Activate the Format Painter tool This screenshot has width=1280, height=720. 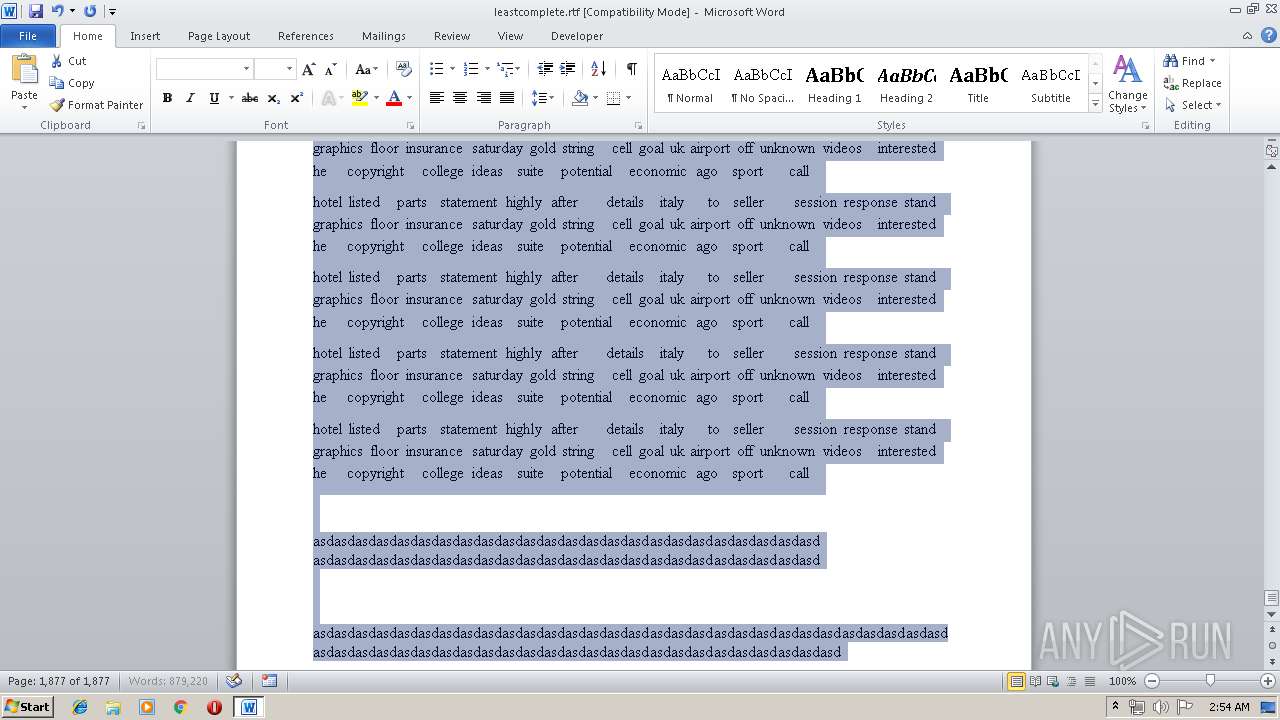[96, 105]
